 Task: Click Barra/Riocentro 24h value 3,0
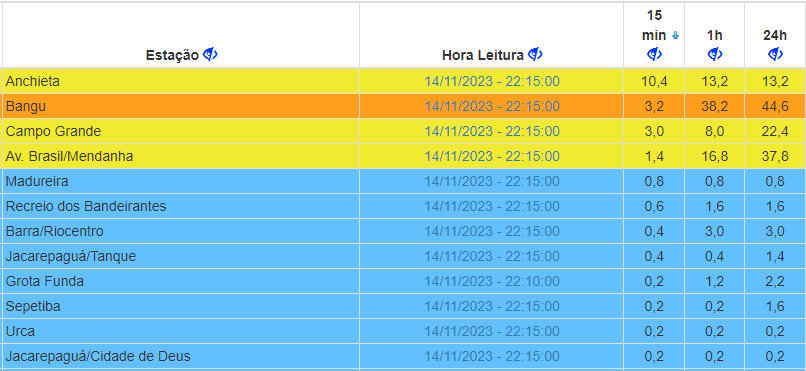pos(775,232)
